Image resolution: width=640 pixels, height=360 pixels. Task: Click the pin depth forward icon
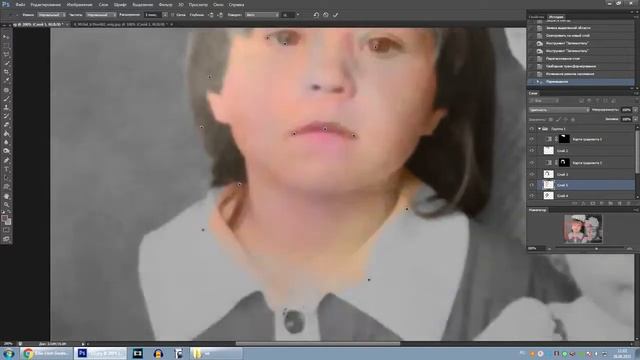[211, 15]
